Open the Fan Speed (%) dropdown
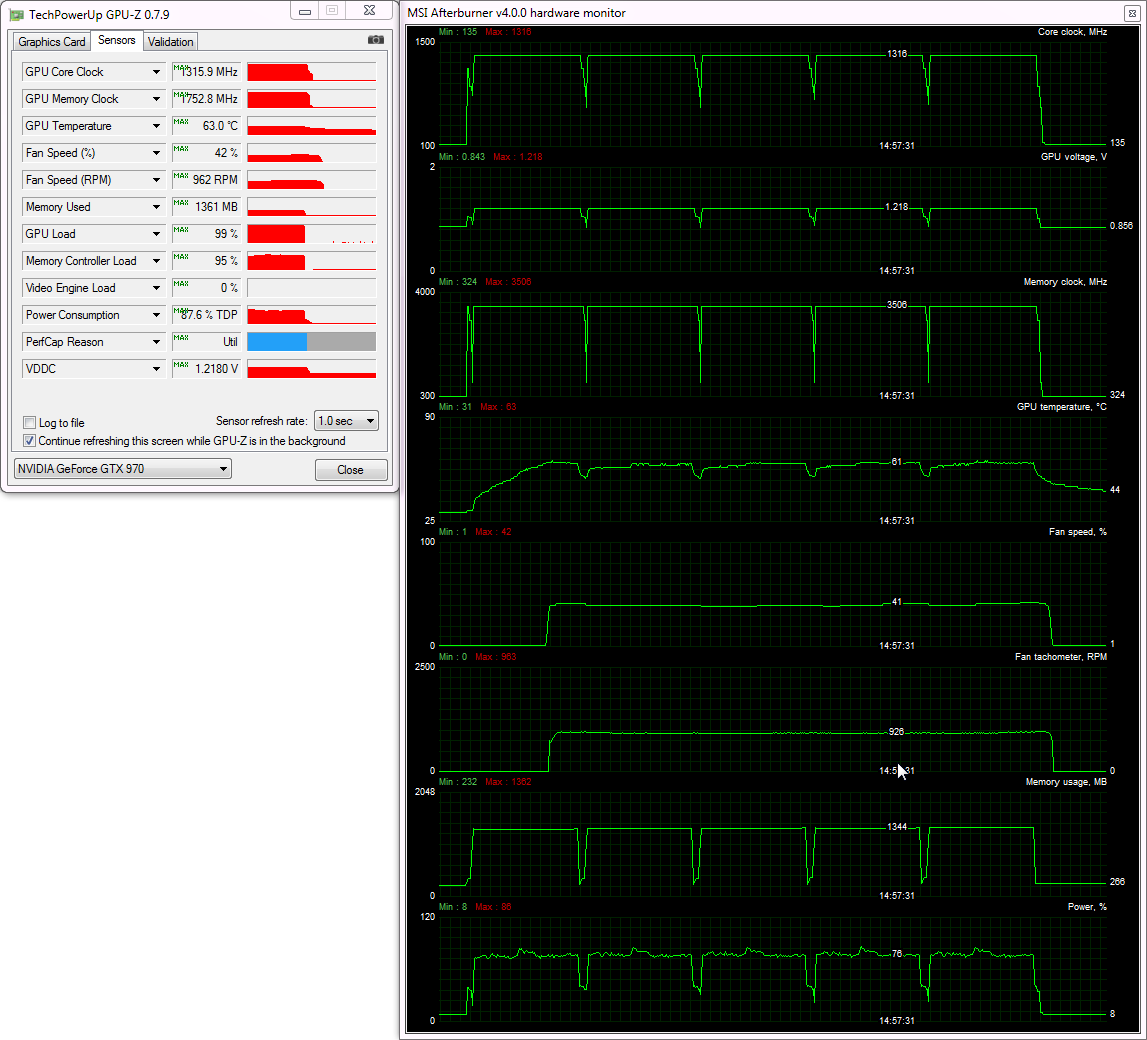Viewport: 1147px width, 1040px height. (x=156, y=153)
